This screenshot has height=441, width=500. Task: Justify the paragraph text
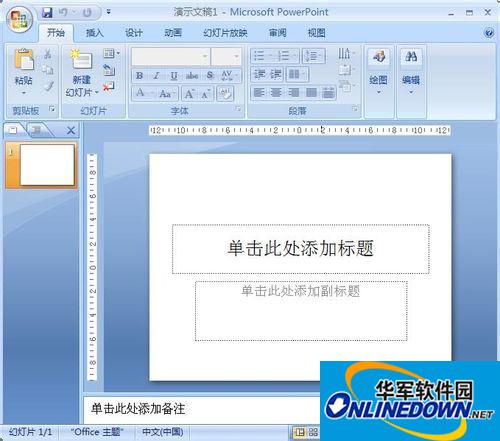(x=311, y=92)
